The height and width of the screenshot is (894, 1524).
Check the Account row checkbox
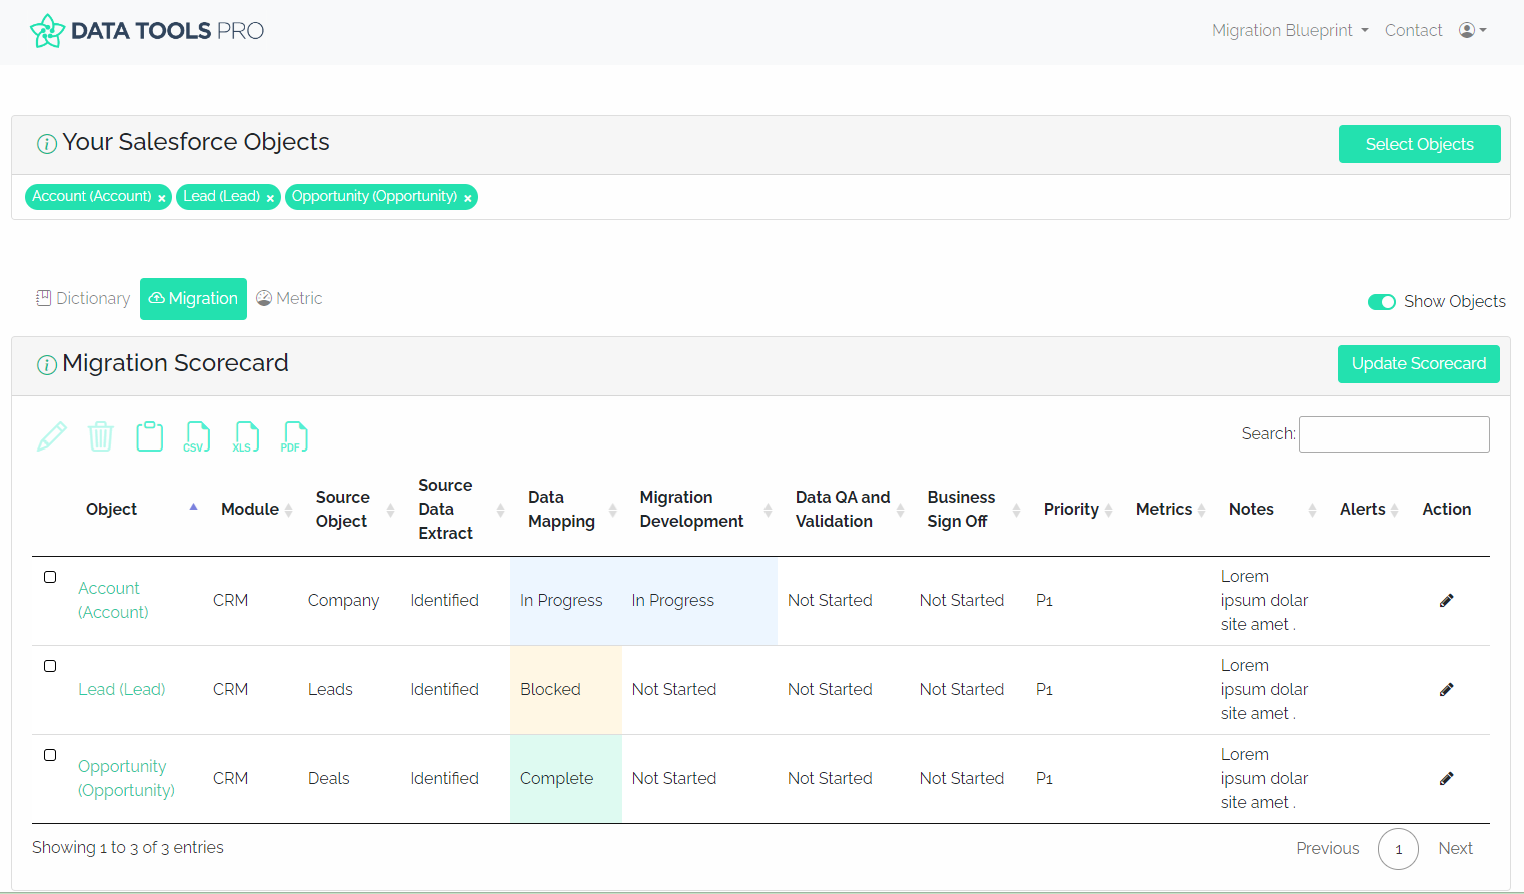tap(50, 577)
